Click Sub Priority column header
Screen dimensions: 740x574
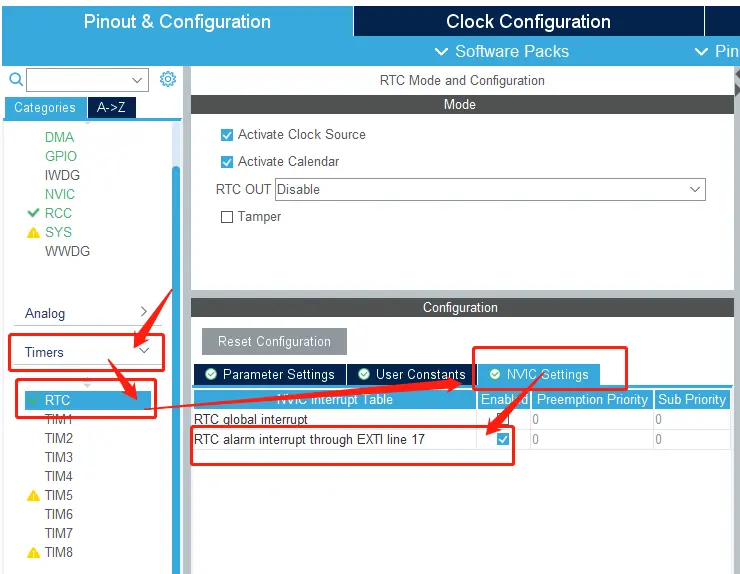click(x=692, y=399)
